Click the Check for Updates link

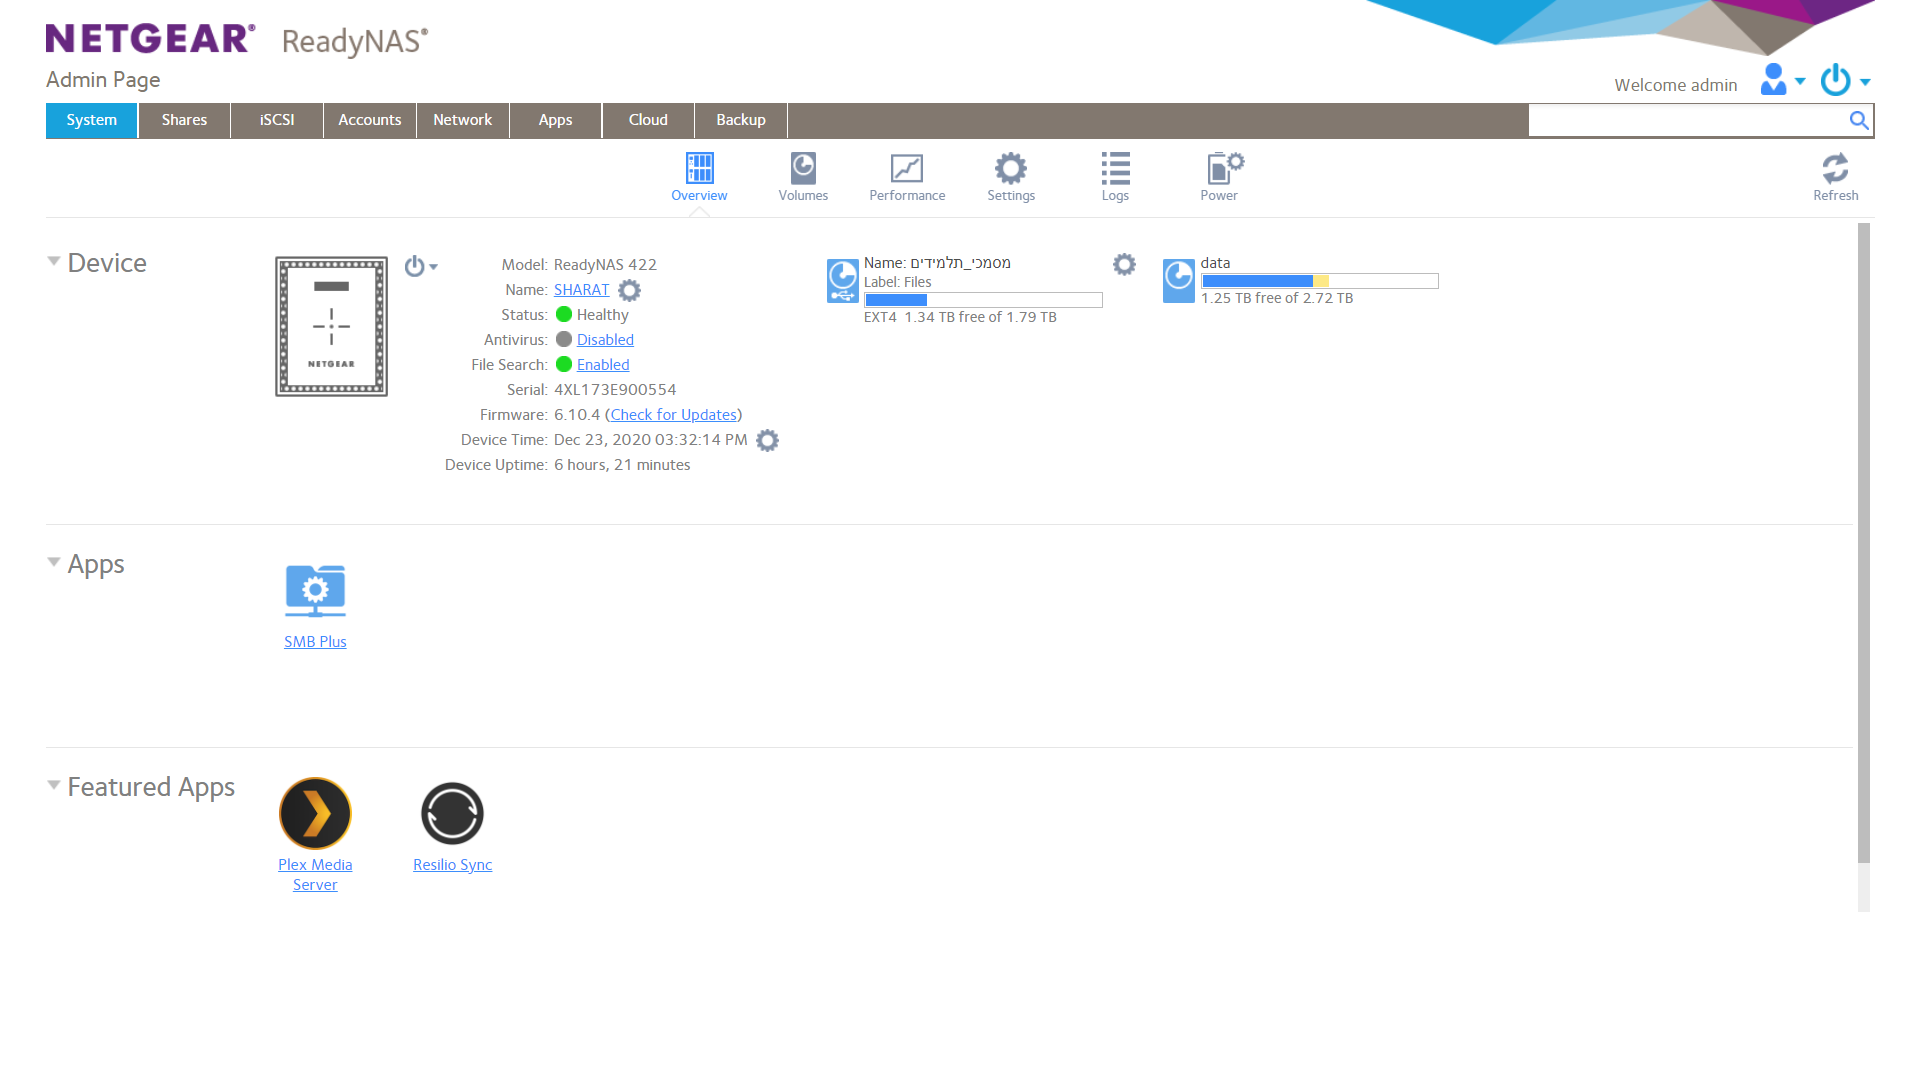coord(673,415)
